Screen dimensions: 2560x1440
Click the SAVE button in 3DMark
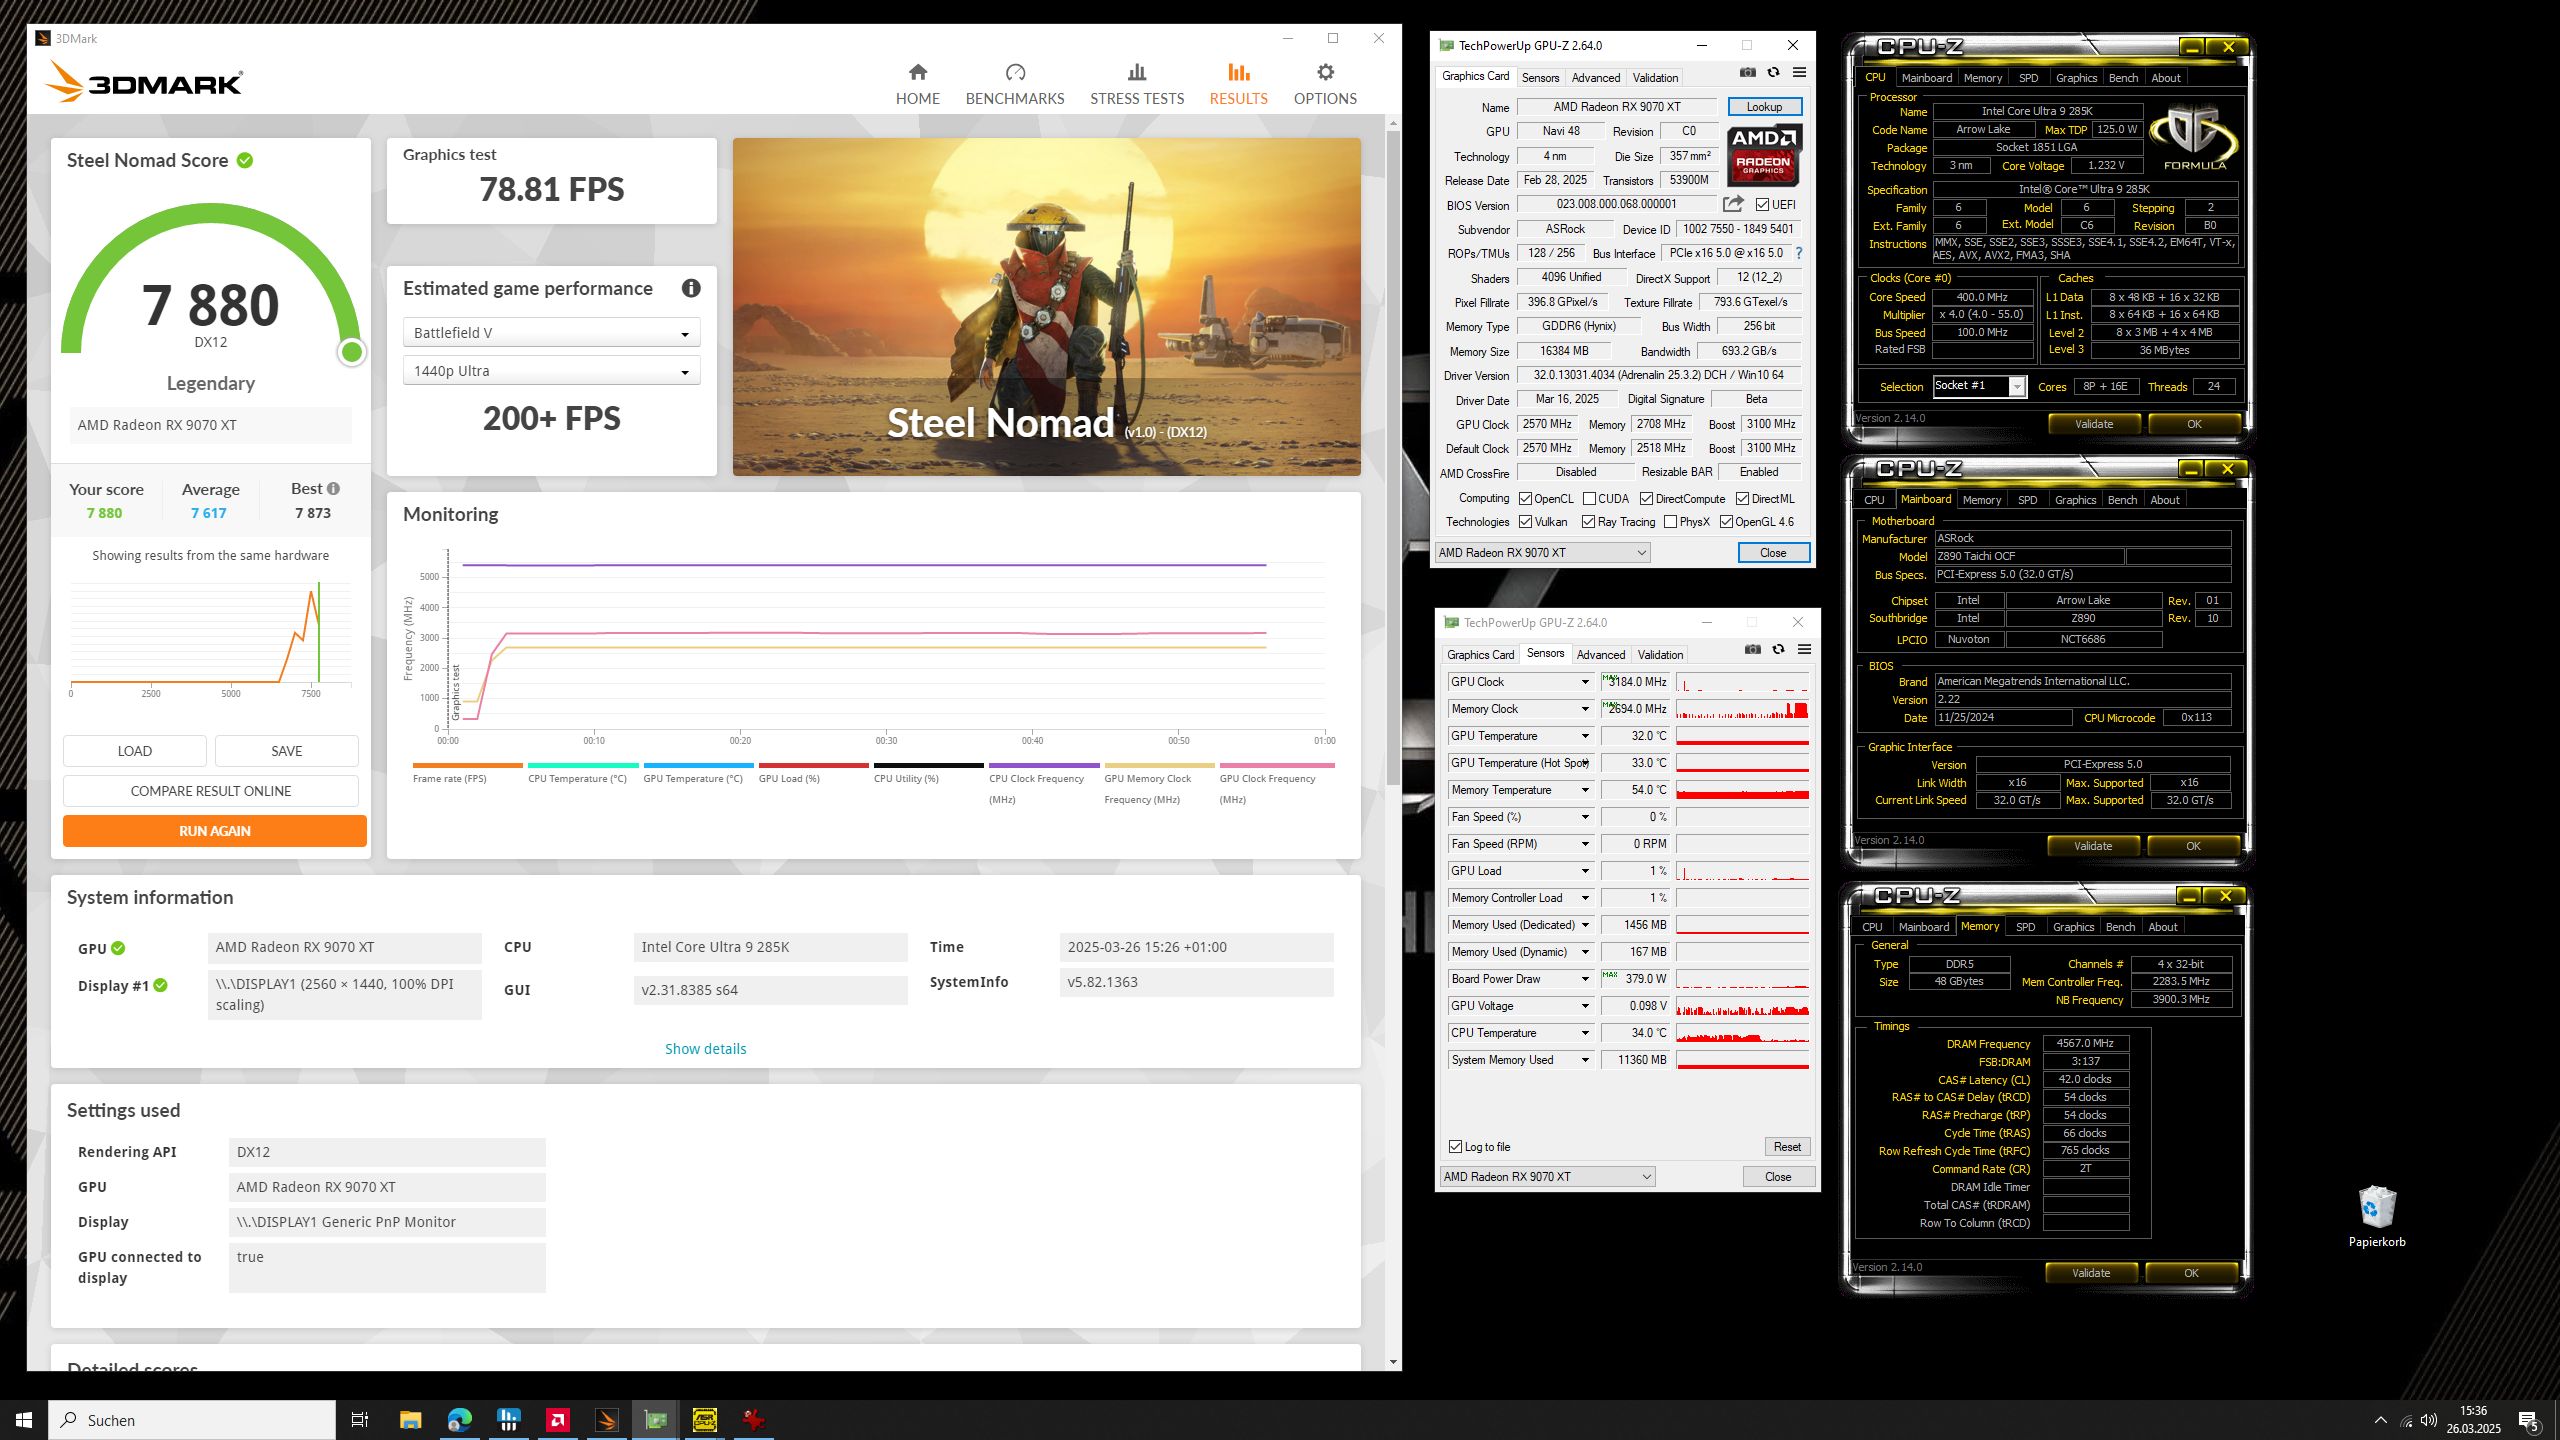click(287, 751)
